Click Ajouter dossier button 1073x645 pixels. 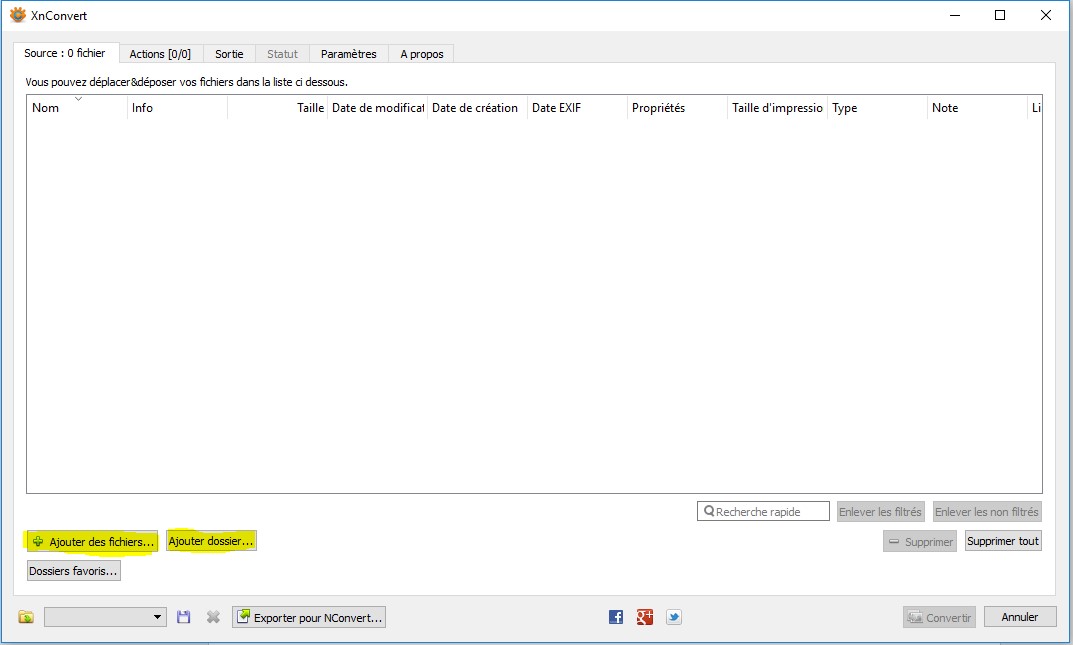coord(211,541)
